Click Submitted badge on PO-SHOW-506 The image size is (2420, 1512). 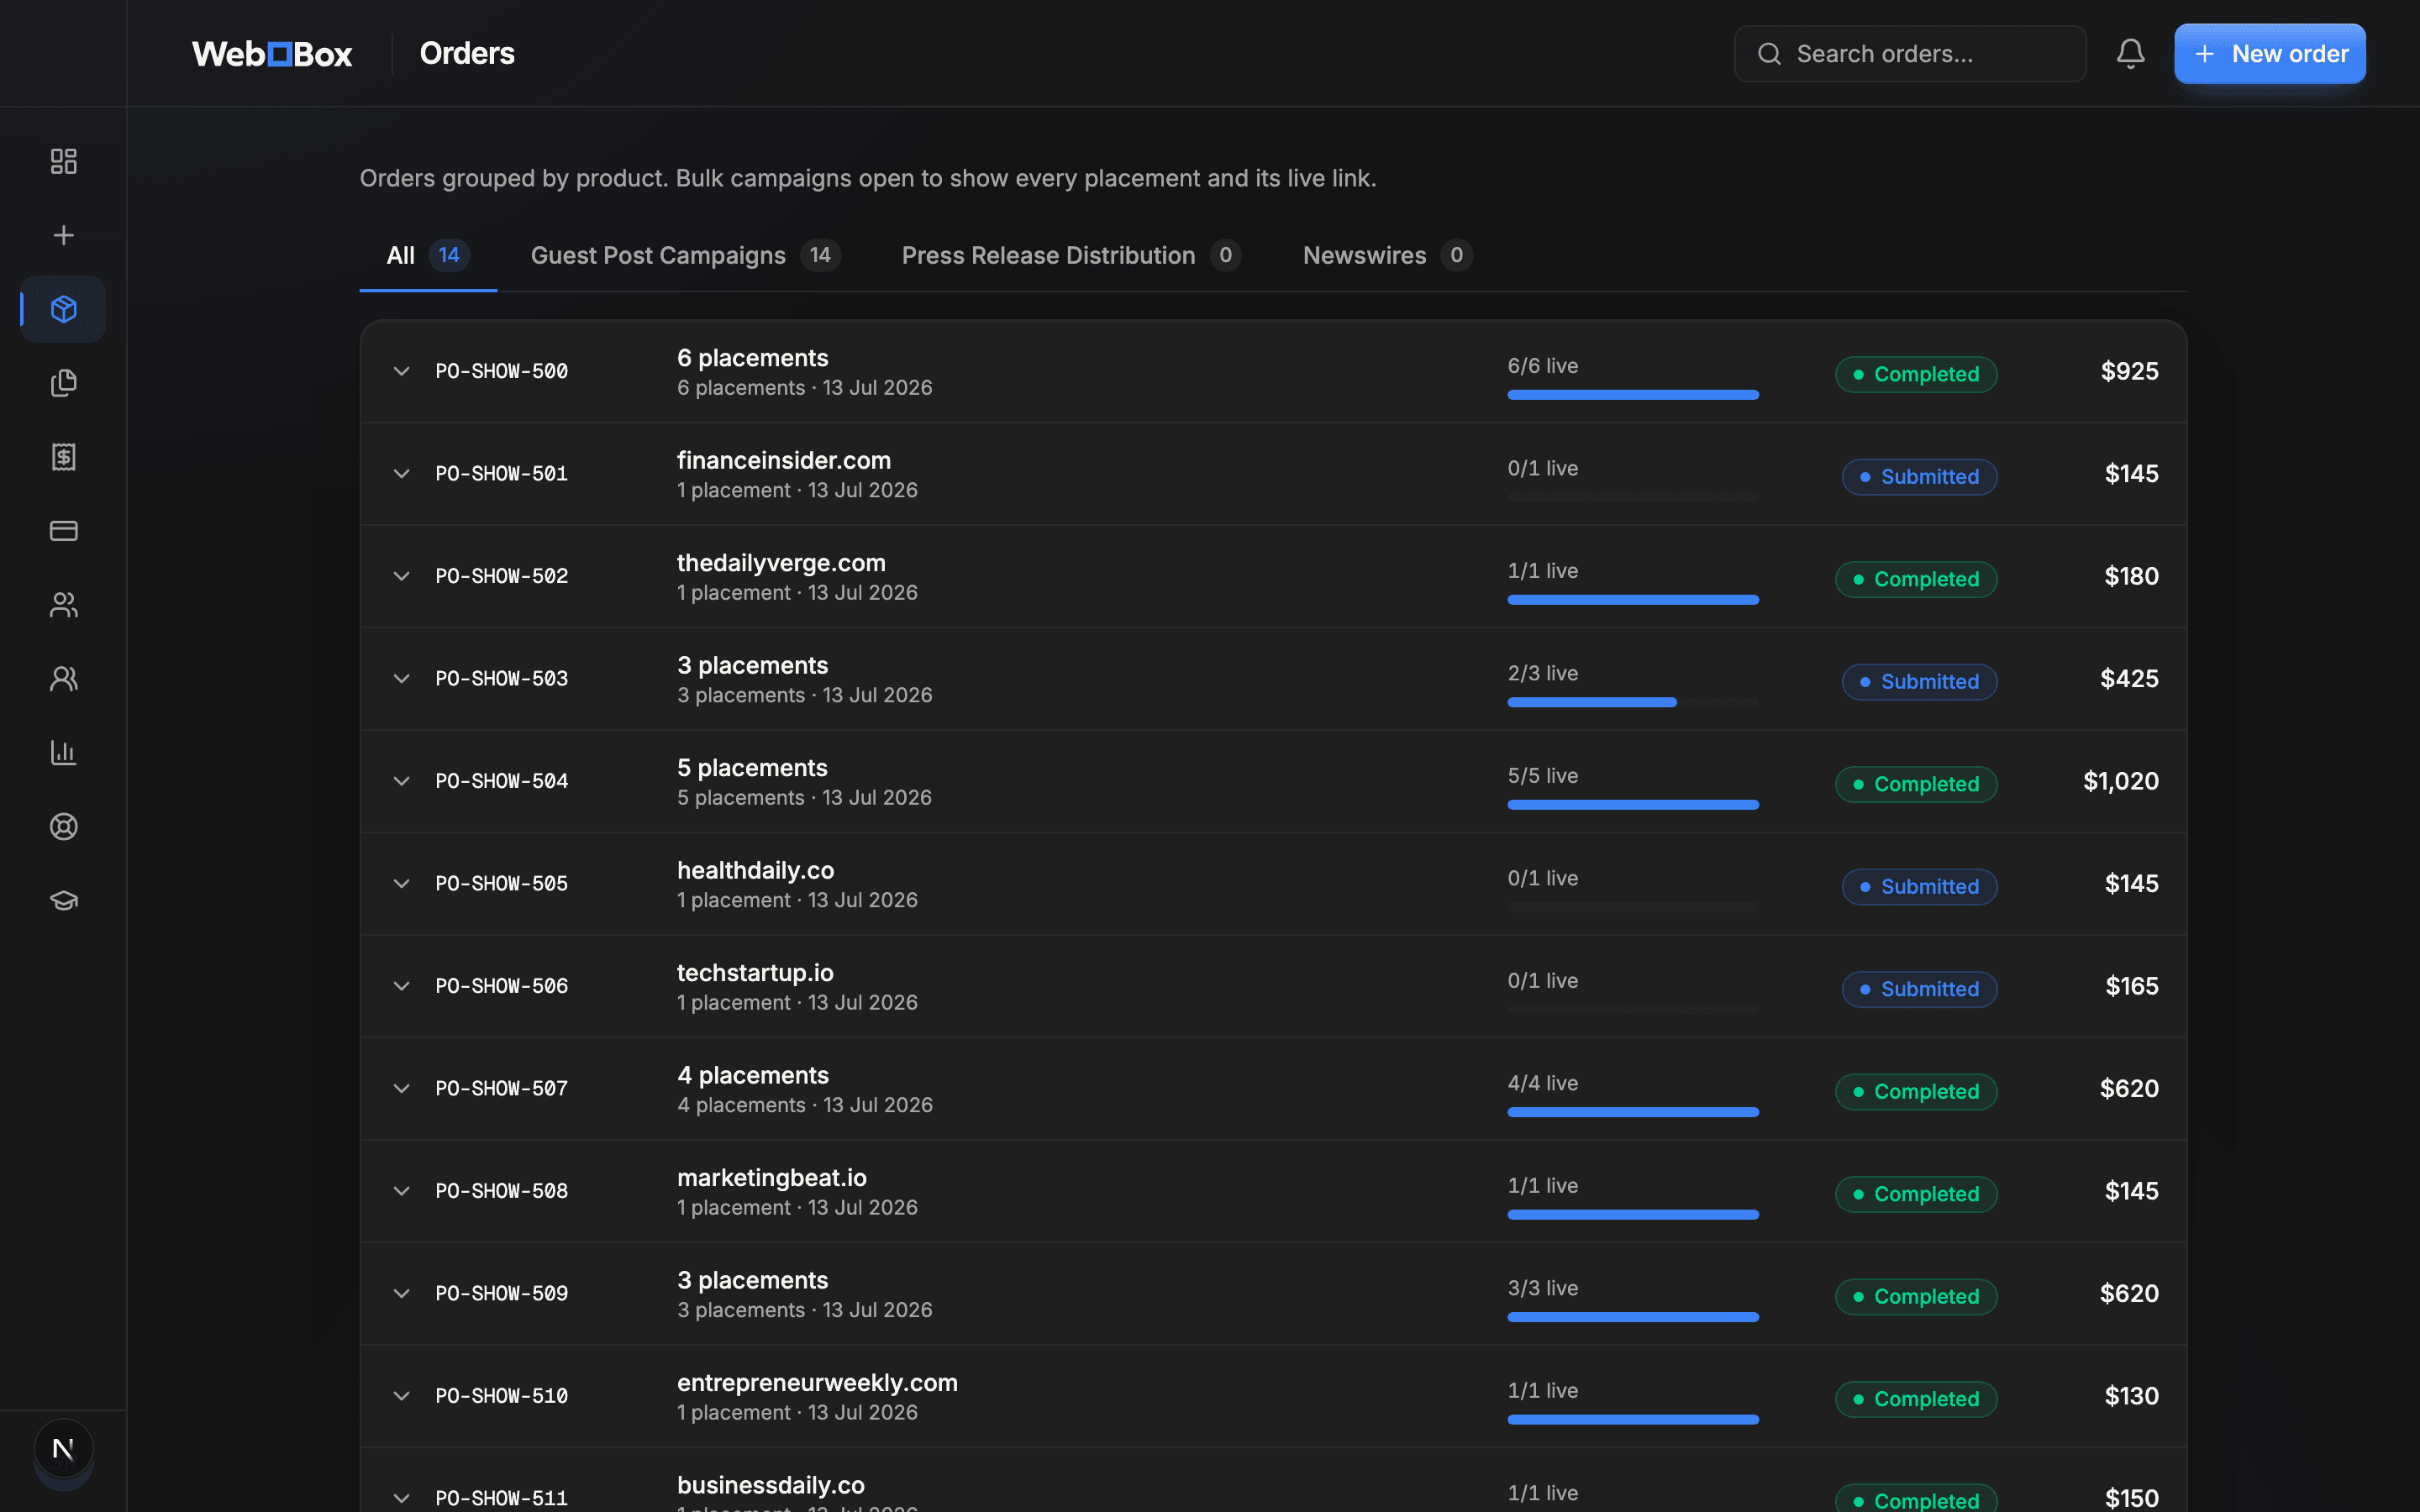1919,989
